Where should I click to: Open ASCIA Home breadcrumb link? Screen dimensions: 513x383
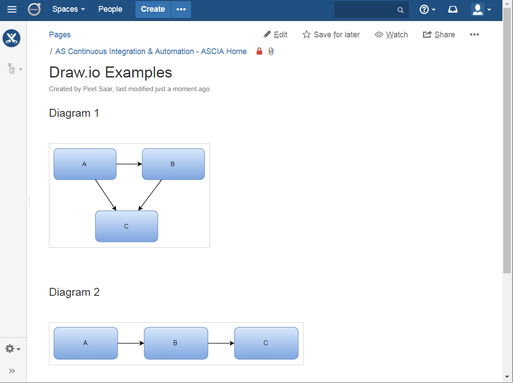(151, 51)
